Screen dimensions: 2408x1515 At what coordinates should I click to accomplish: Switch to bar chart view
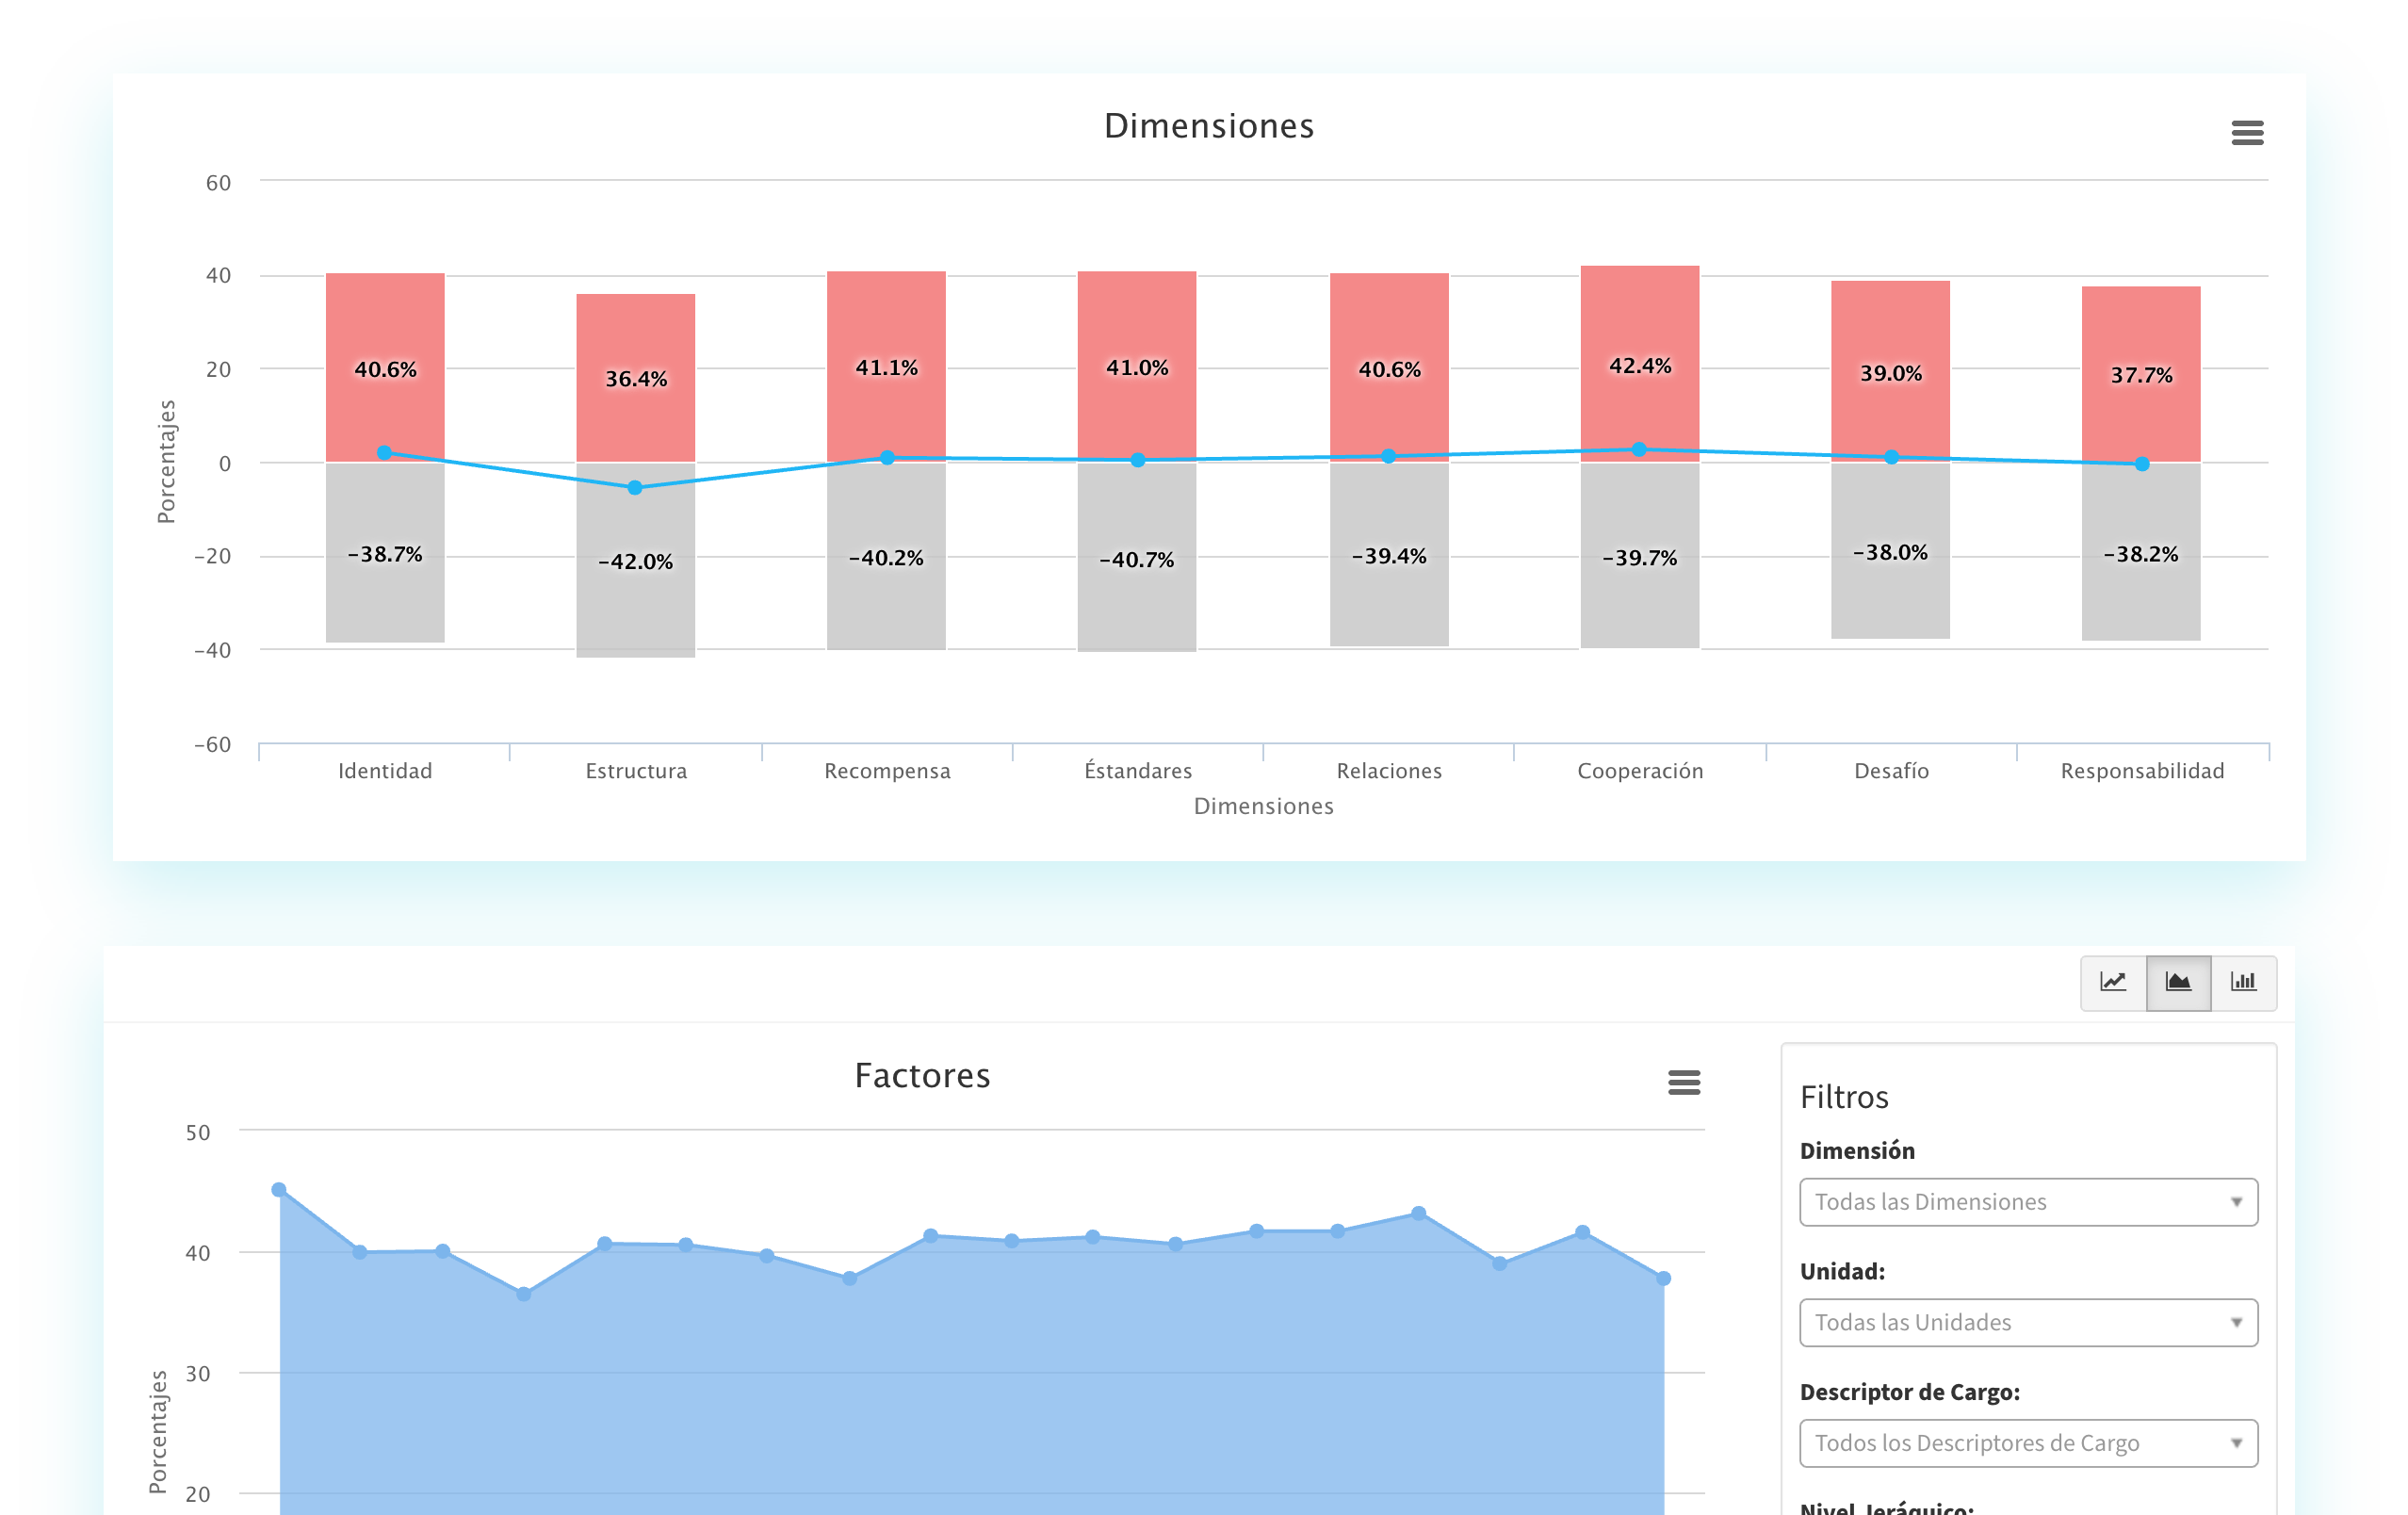[2243, 982]
